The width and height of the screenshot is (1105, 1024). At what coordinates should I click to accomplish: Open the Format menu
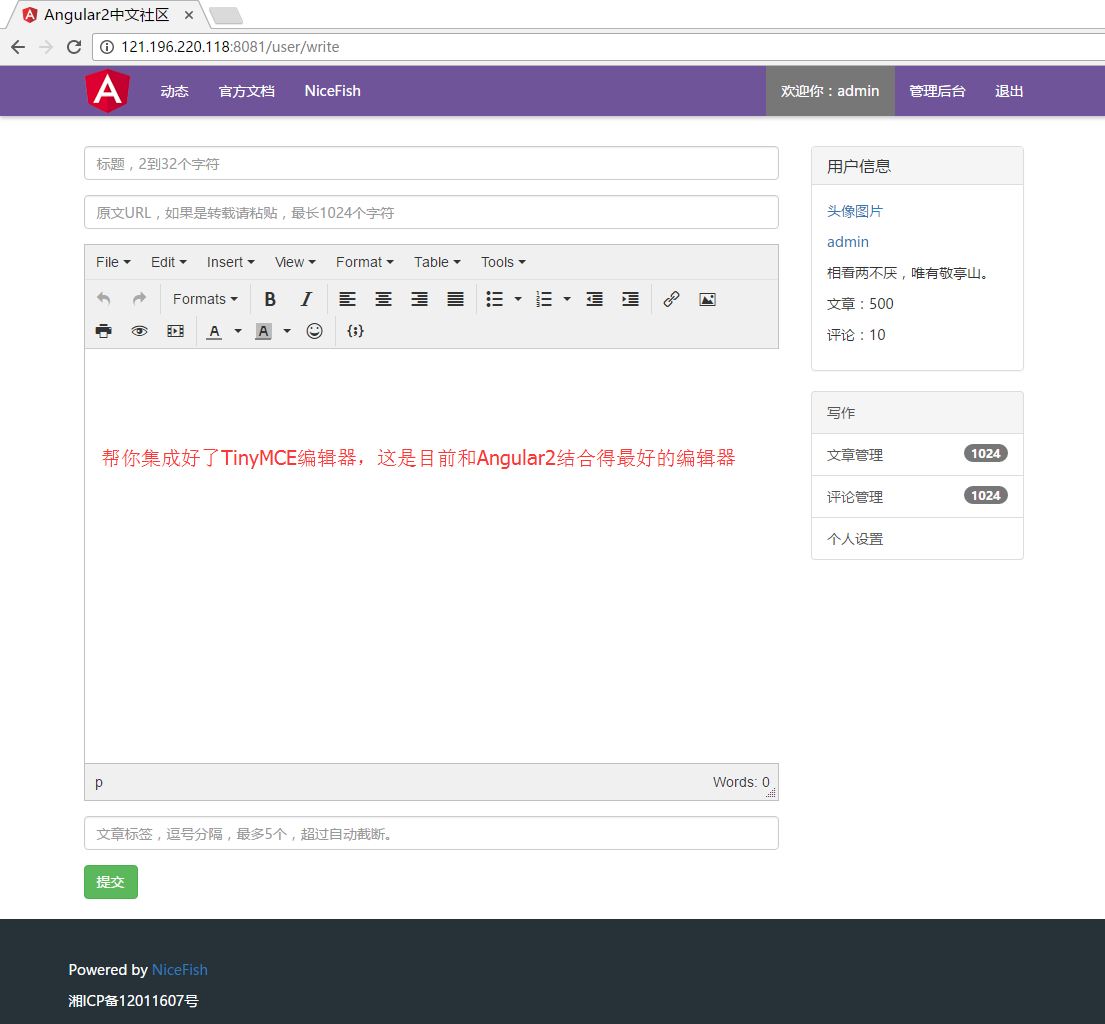364,262
